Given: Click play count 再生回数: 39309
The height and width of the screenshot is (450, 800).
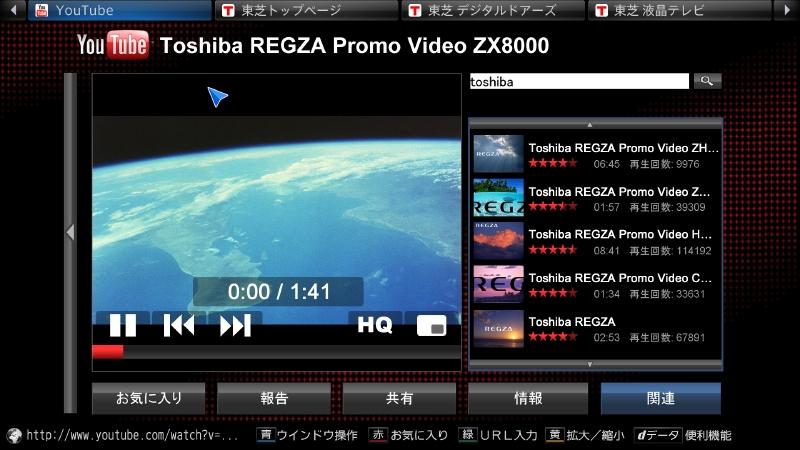Looking at the screenshot, I should [x=667, y=207].
